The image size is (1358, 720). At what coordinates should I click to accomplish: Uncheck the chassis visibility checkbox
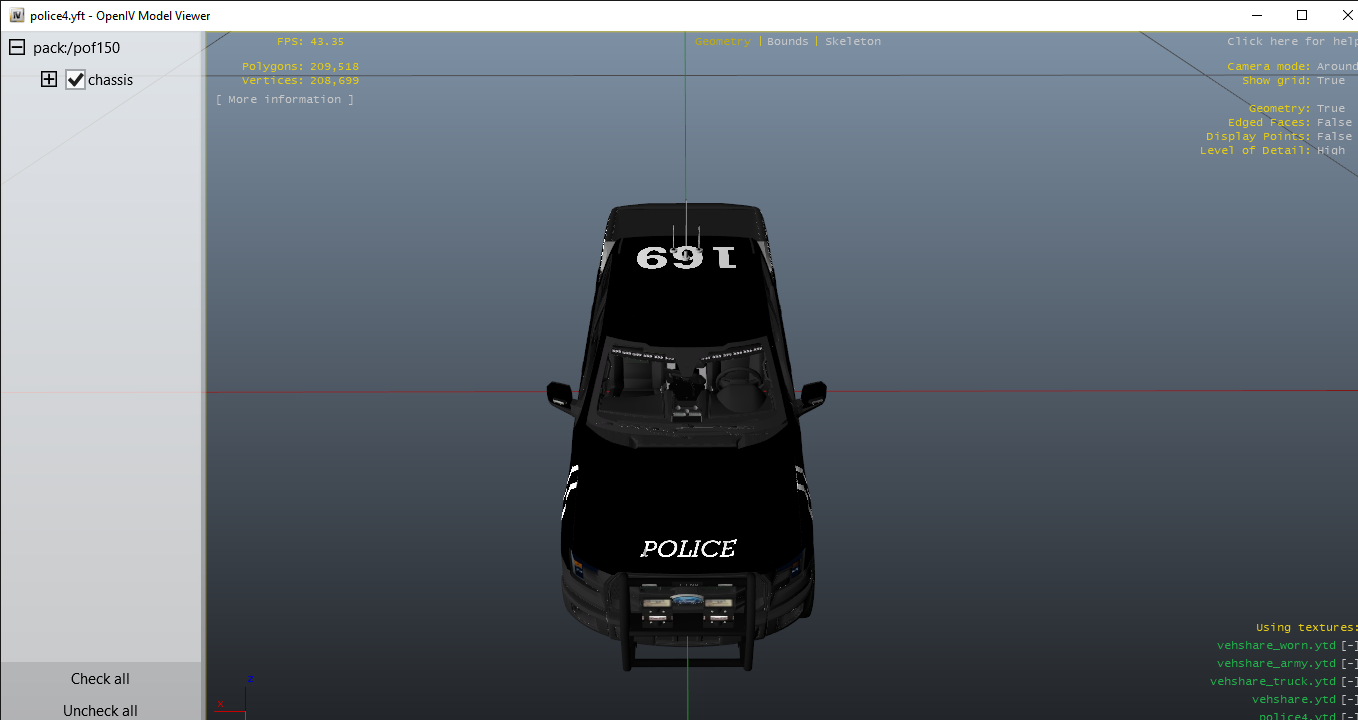(76, 80)
